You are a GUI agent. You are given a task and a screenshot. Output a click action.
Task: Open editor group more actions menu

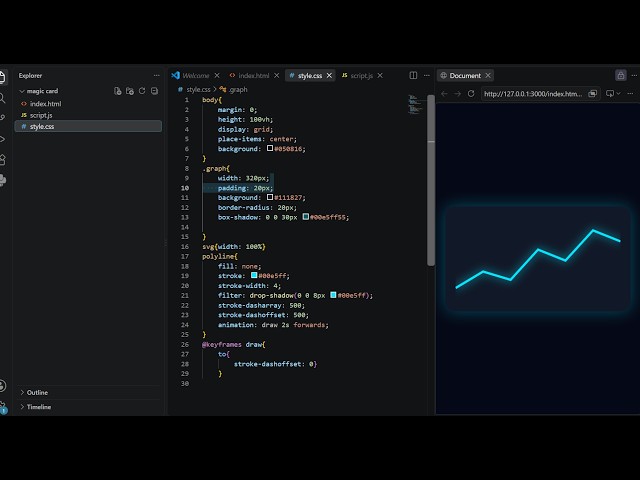pyautogui.click(x=427, y=76)
